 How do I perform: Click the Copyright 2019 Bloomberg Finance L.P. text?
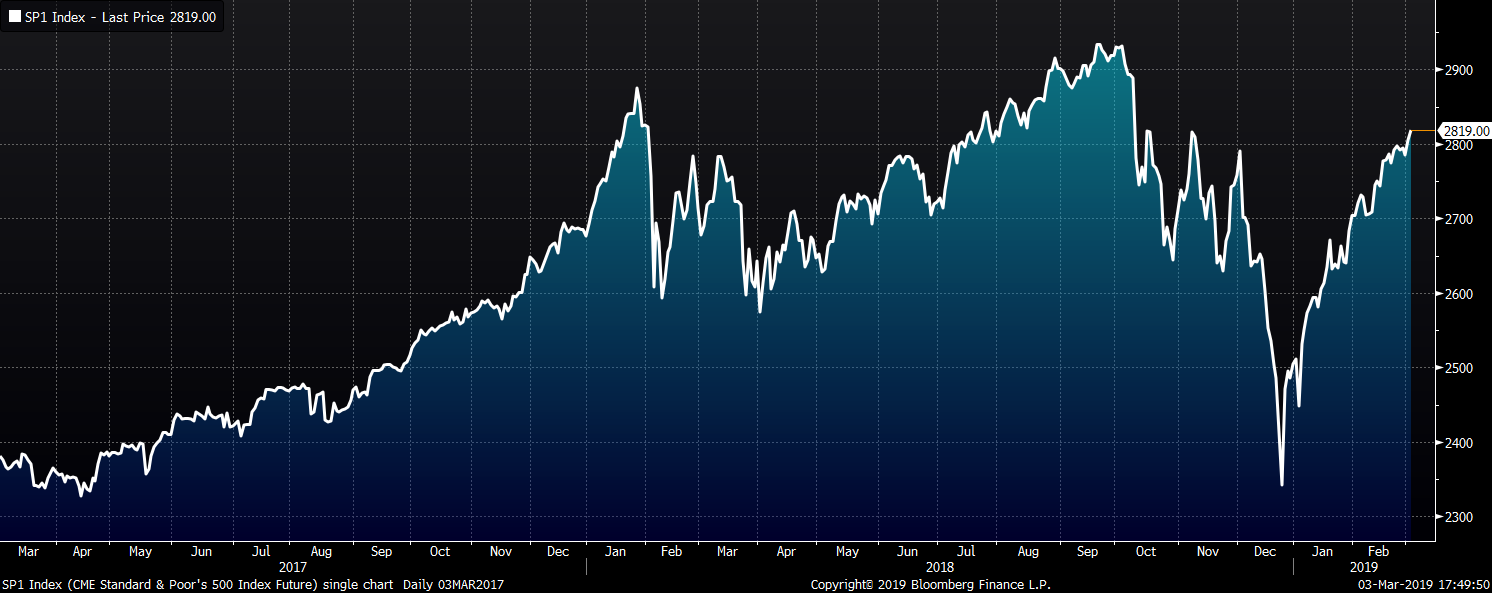coord(930,584)
